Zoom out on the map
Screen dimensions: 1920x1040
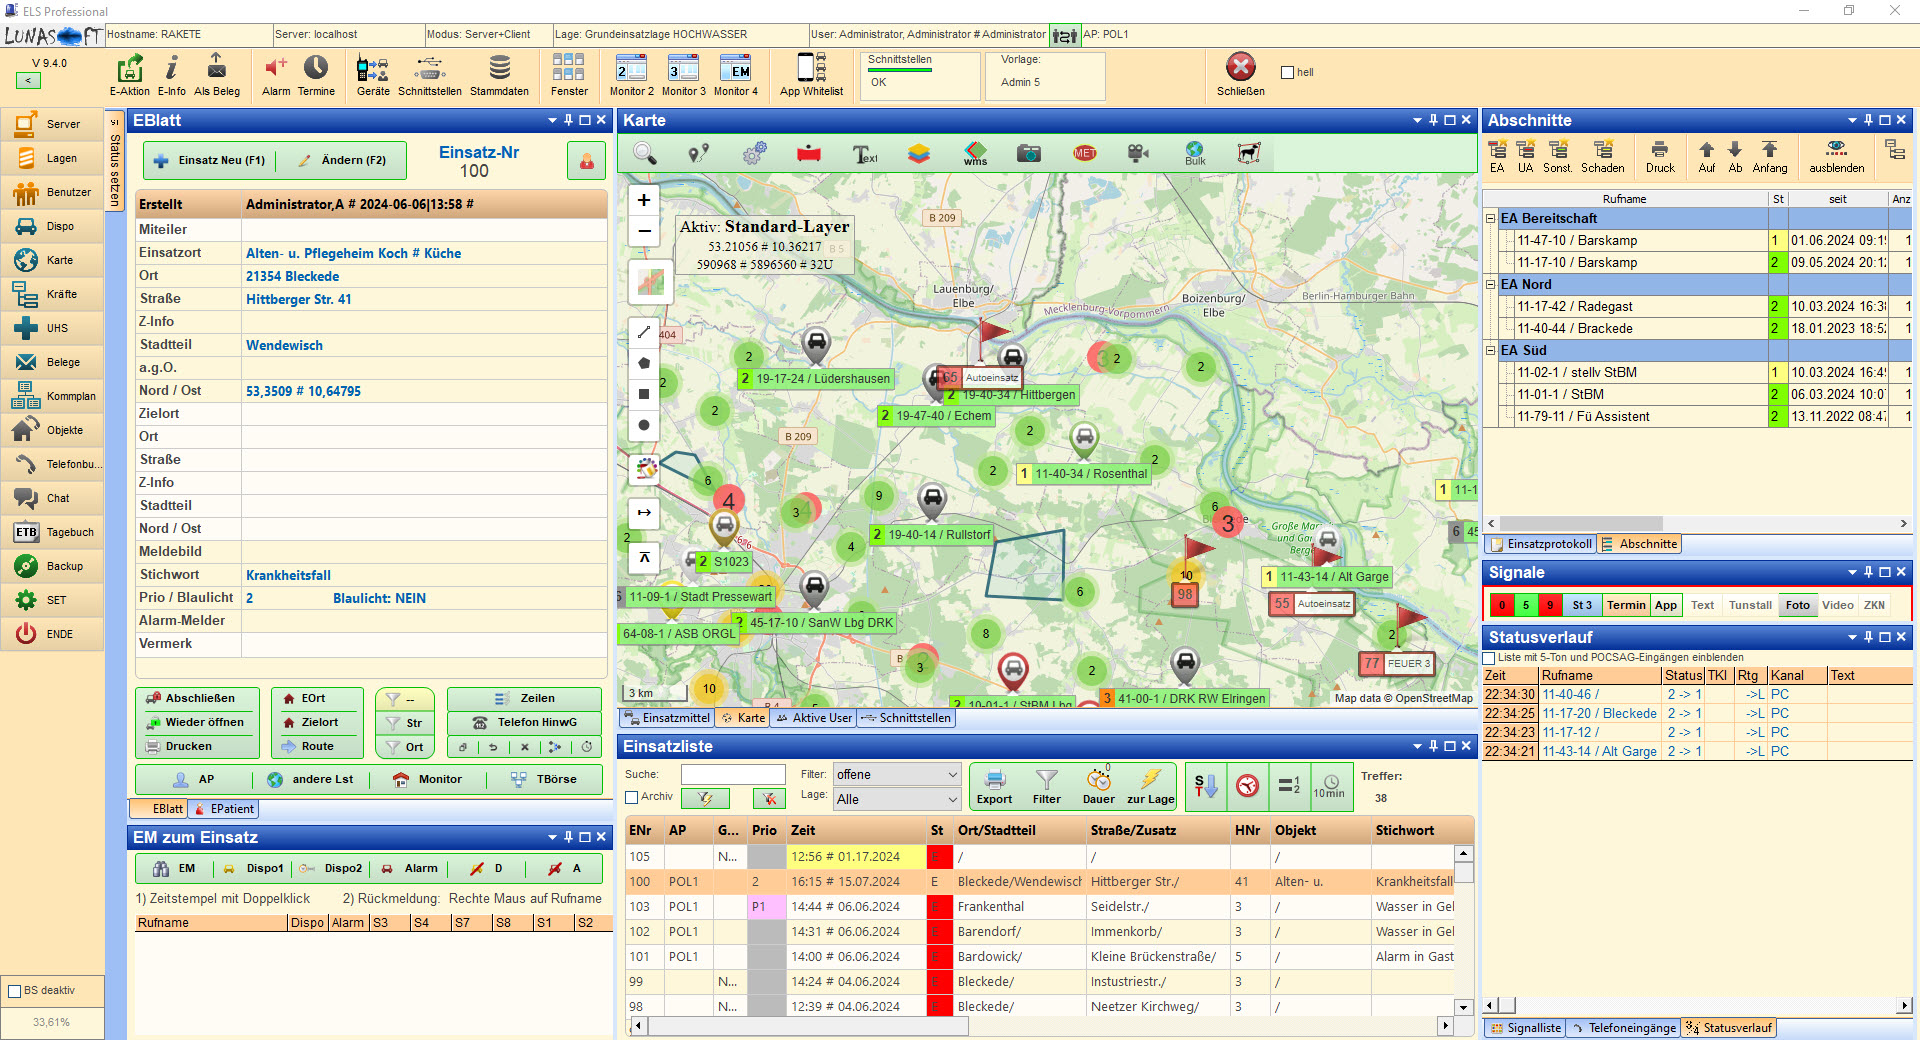pos(644,231)
